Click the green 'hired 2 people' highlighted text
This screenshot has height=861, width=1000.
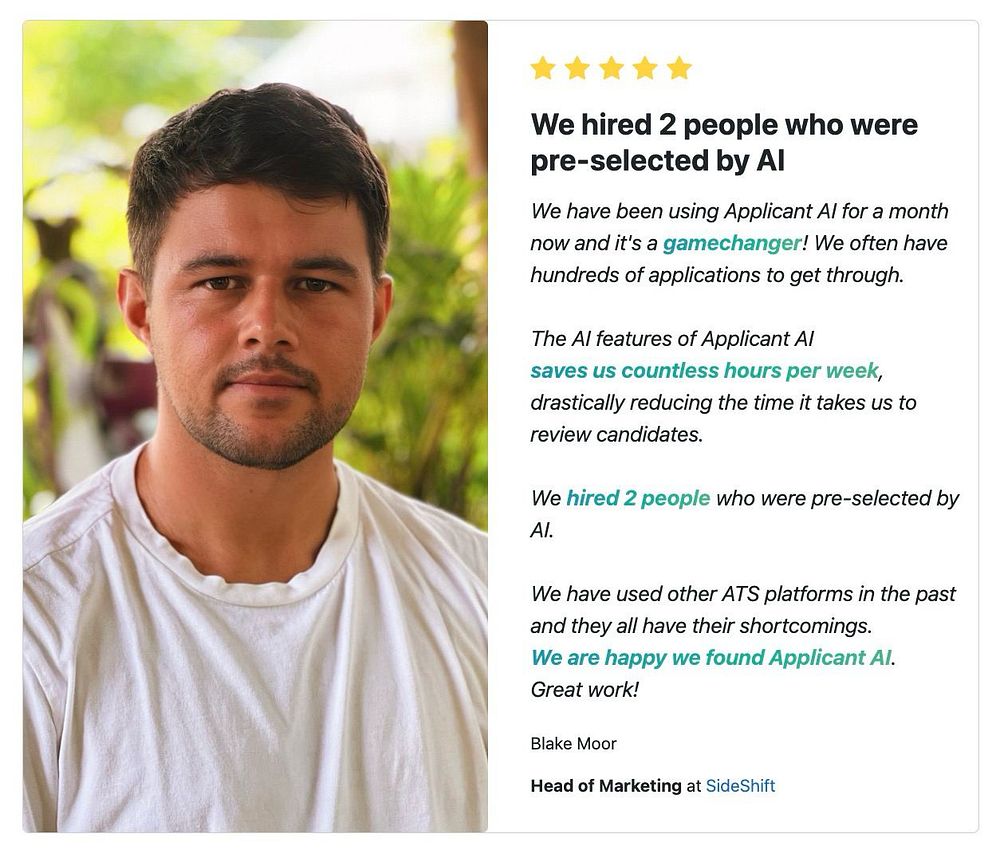pyautogui.click(x=638, y=498)
